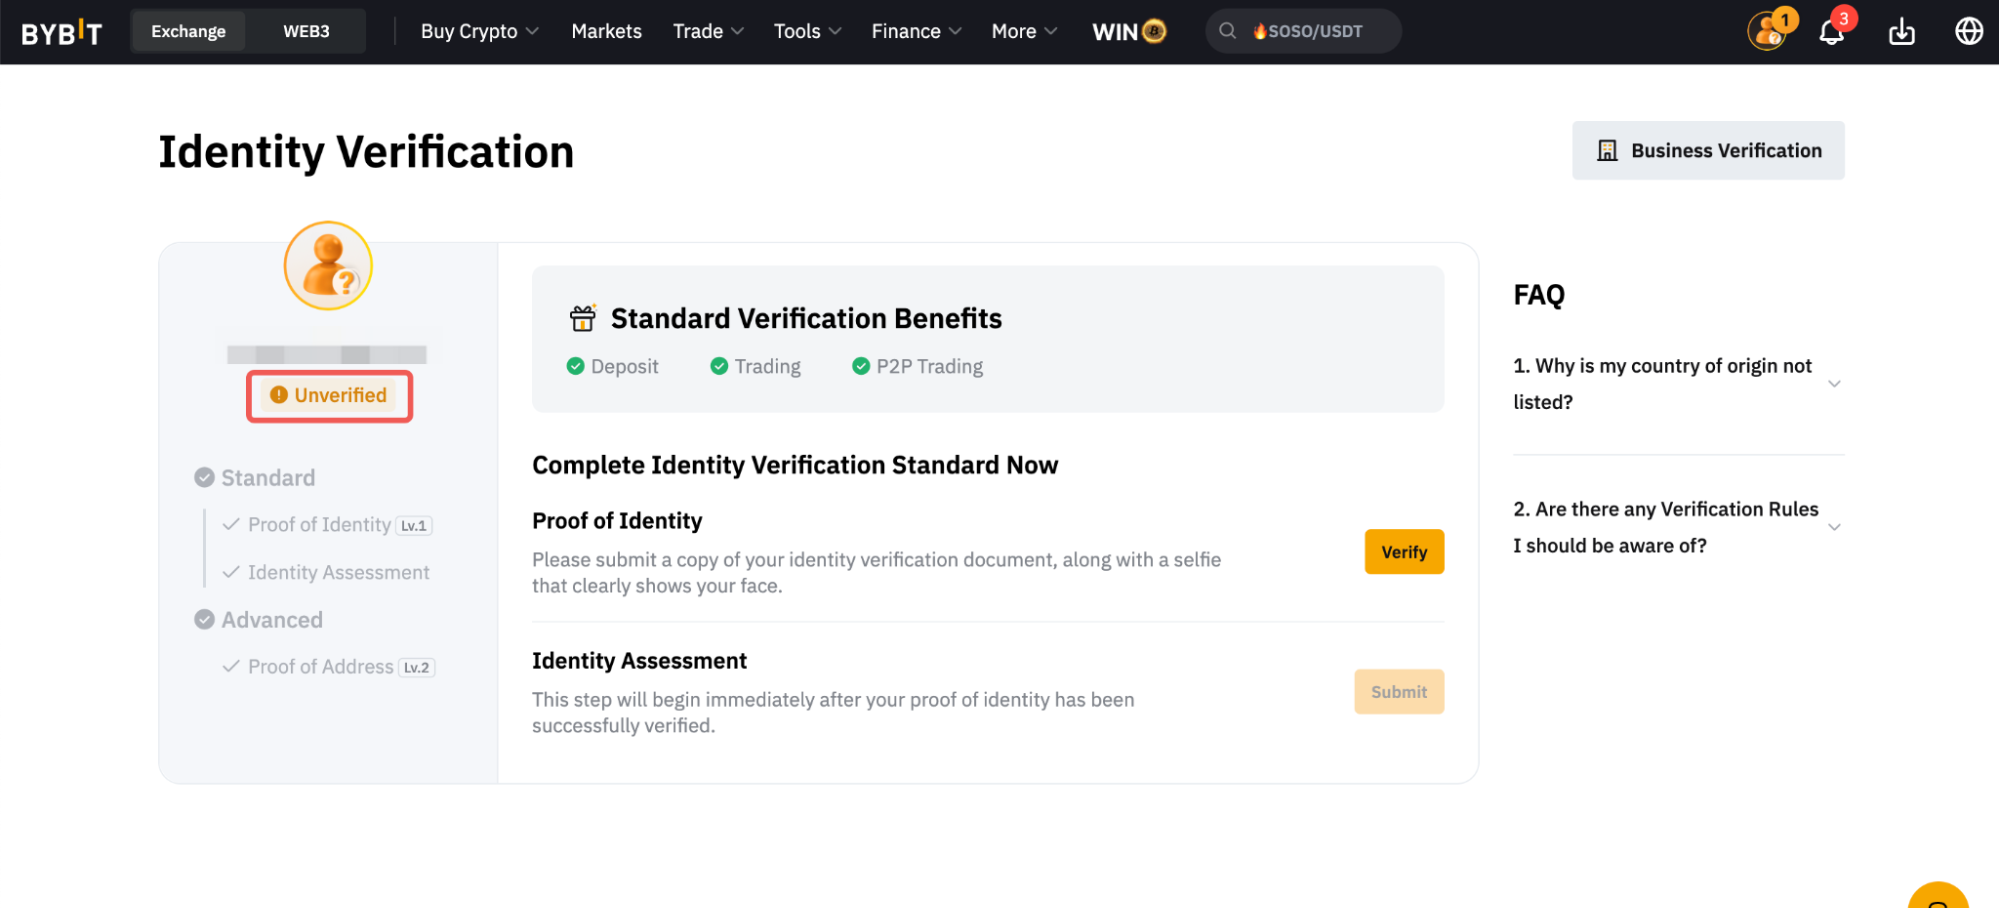Expand the Buy Crypto dropdown
The height and width of the screenshot is (908, 1999).
tap(479, 32)
